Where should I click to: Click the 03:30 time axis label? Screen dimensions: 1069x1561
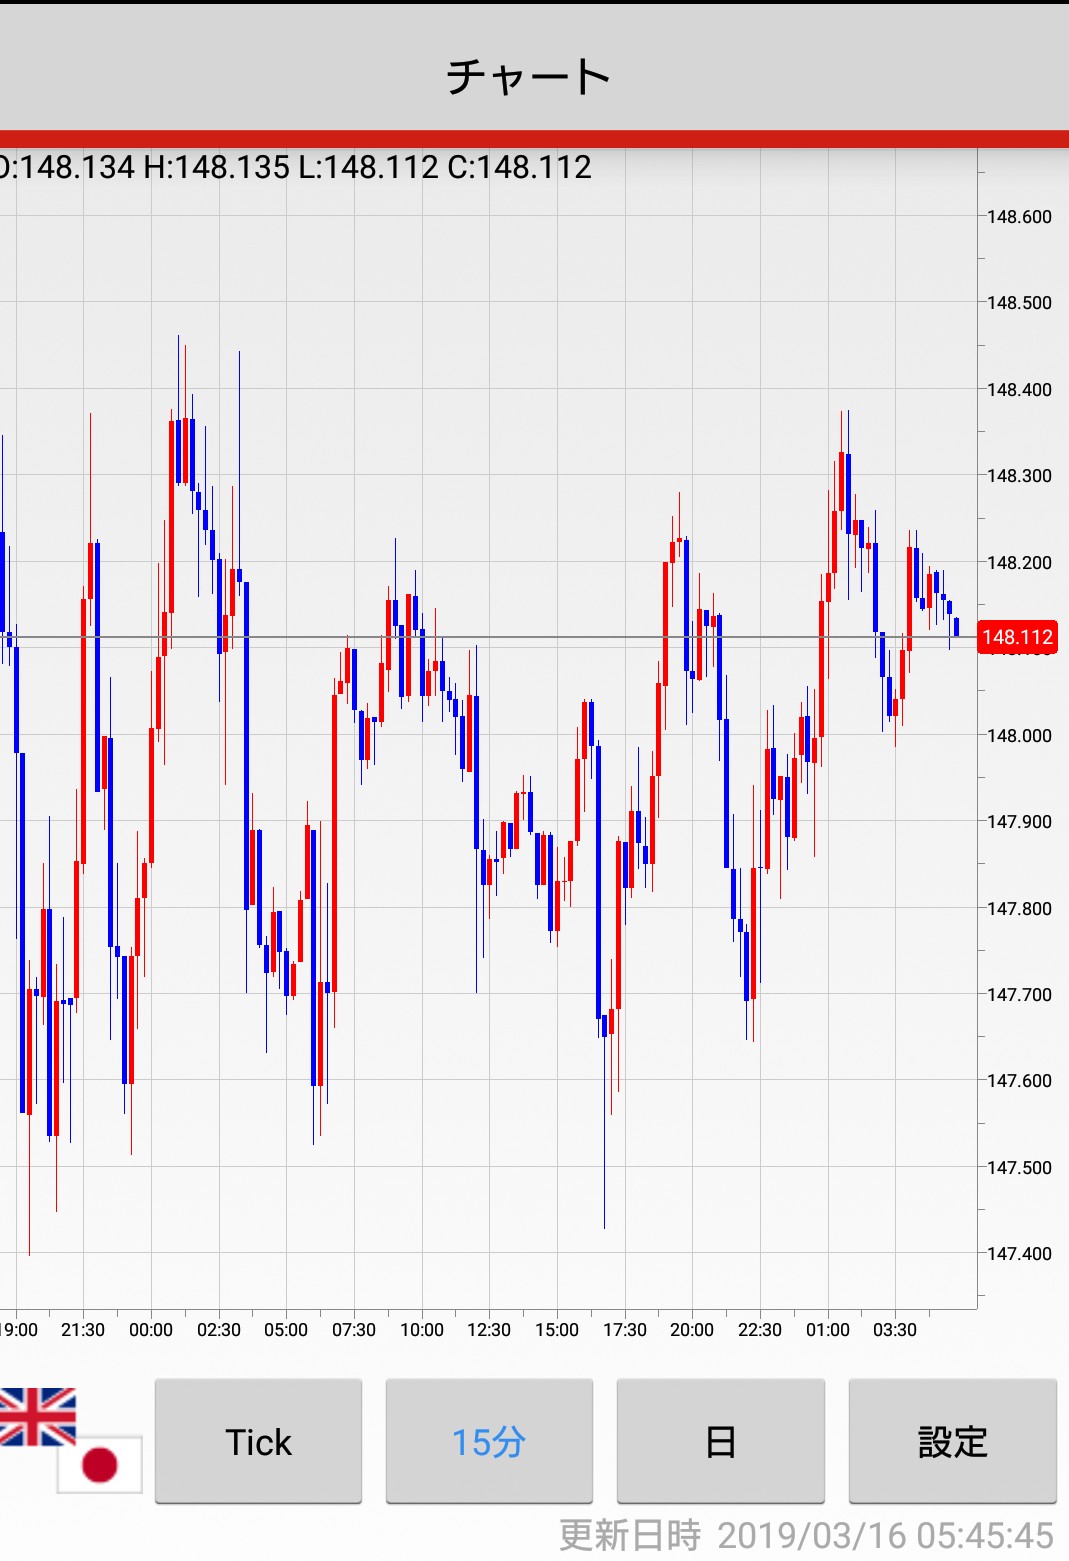click(x=895, y=1330)
